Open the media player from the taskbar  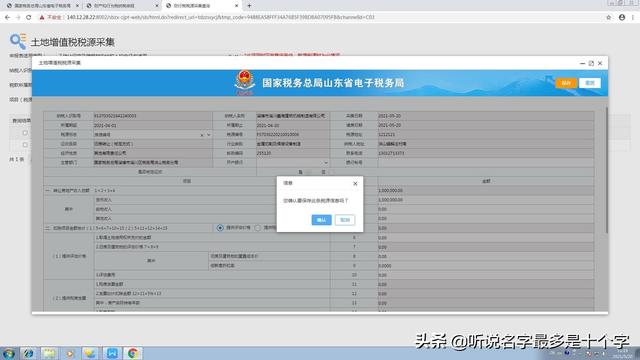pyautogui.click(x=70, y=353)
